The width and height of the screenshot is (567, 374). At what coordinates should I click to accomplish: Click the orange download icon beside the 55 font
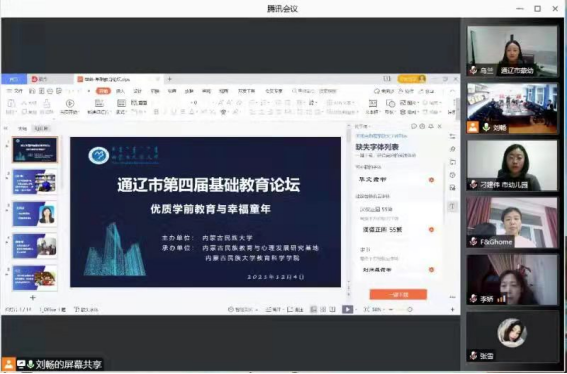[x=431, y=230]
